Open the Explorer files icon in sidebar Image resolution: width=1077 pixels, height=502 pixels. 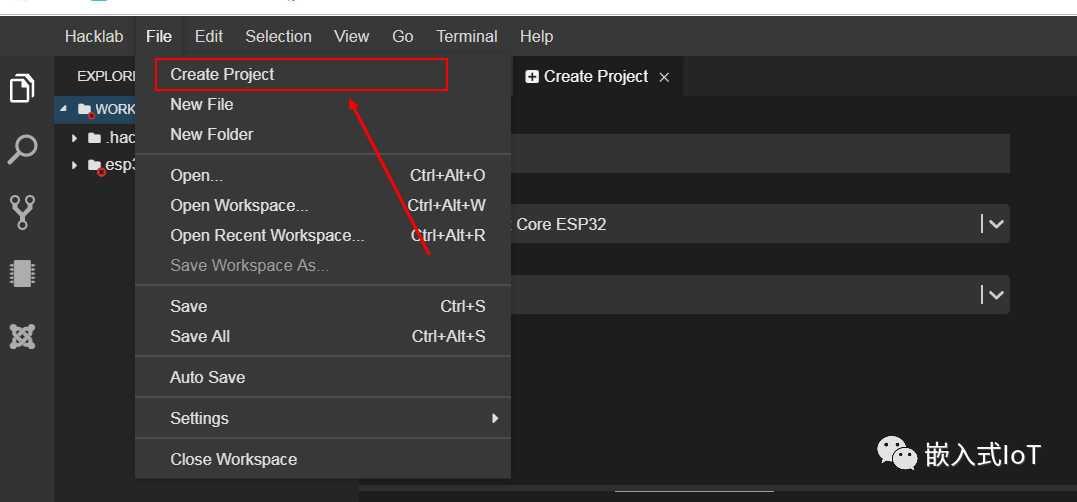coord(22,88)
